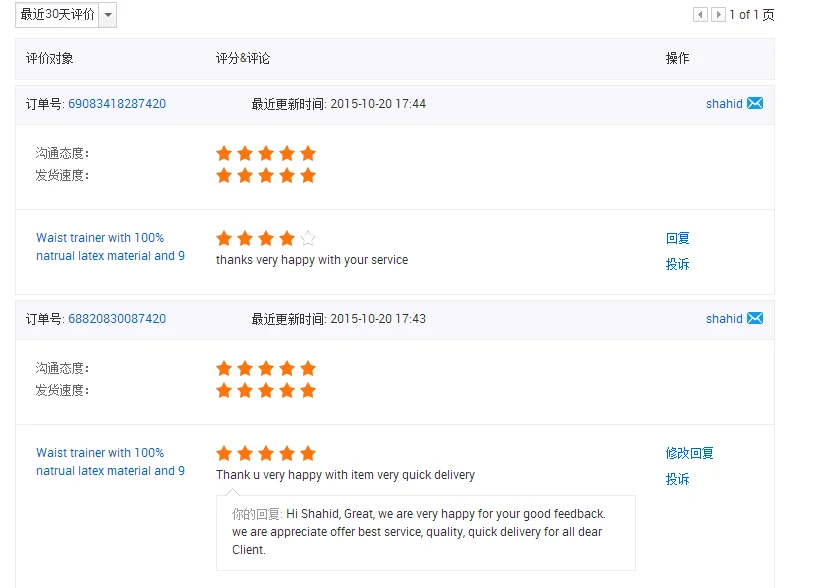Click envelope icon beside second shahid

tap(755, 319)
